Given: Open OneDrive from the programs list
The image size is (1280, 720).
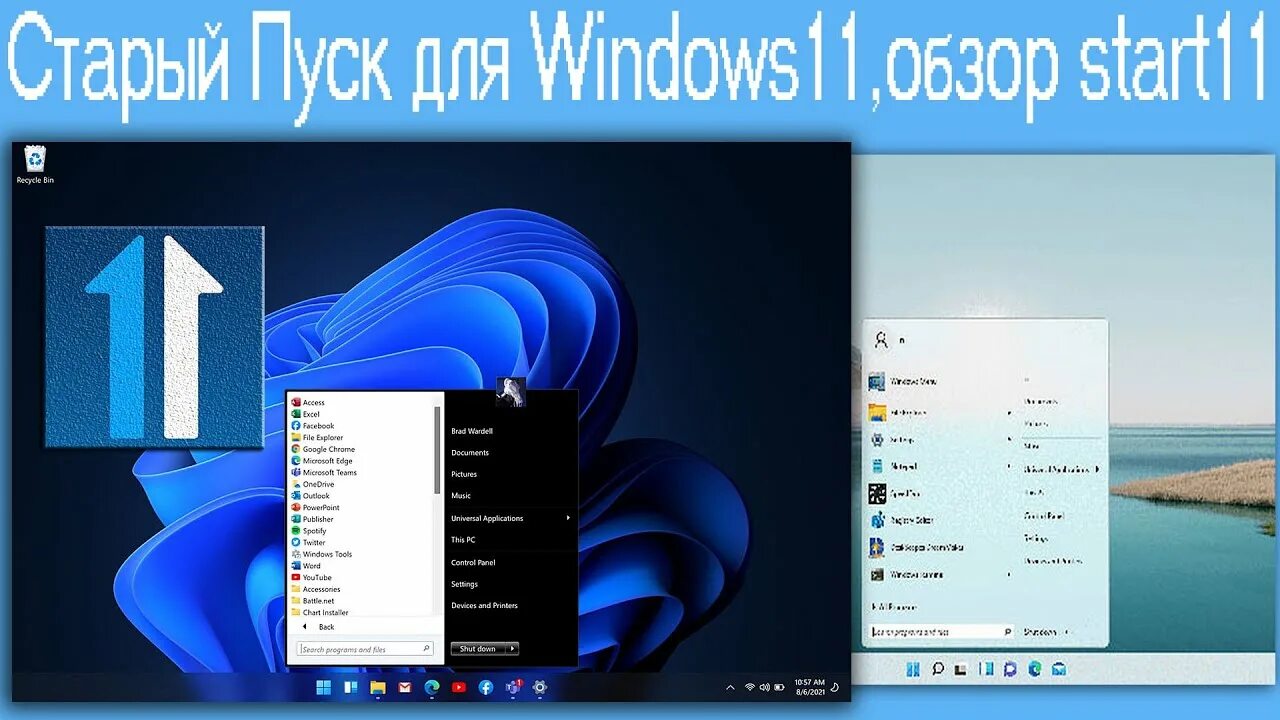Looking at the screenshot, I should point(313,484).
